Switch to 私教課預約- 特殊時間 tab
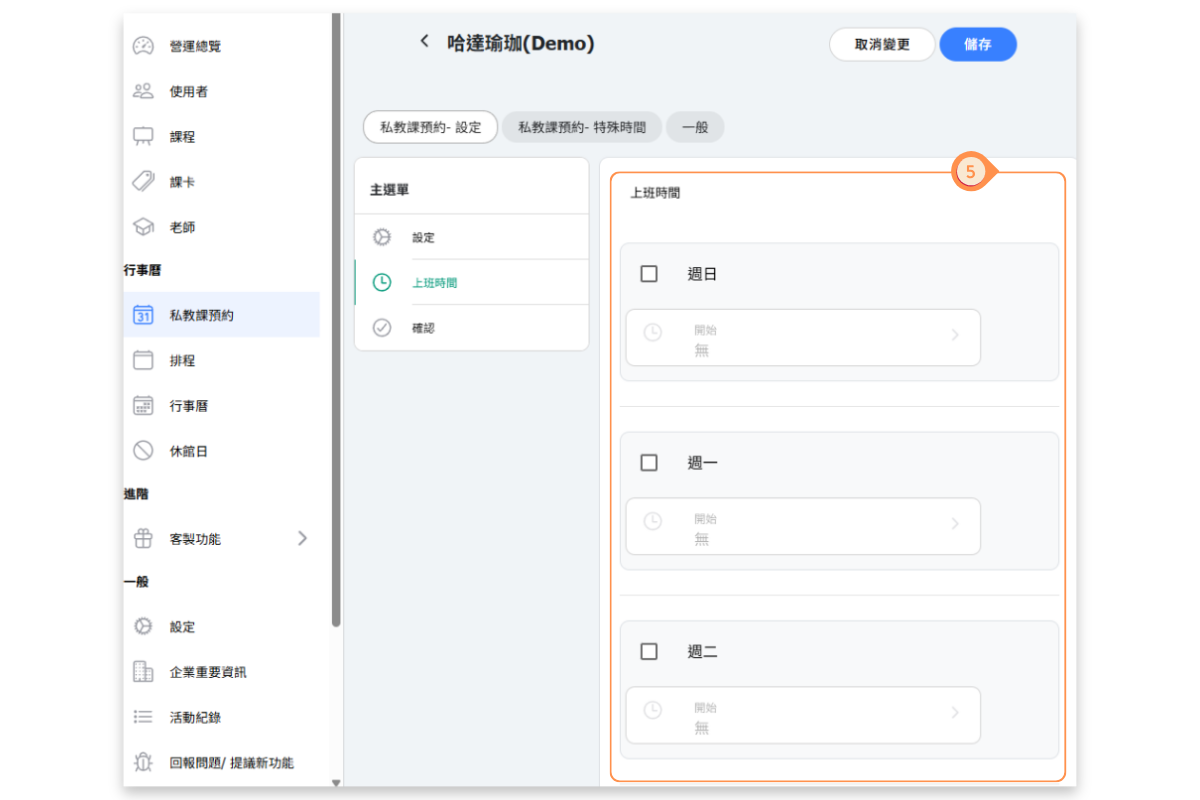1200x800 pixels. tap(581, 128)
